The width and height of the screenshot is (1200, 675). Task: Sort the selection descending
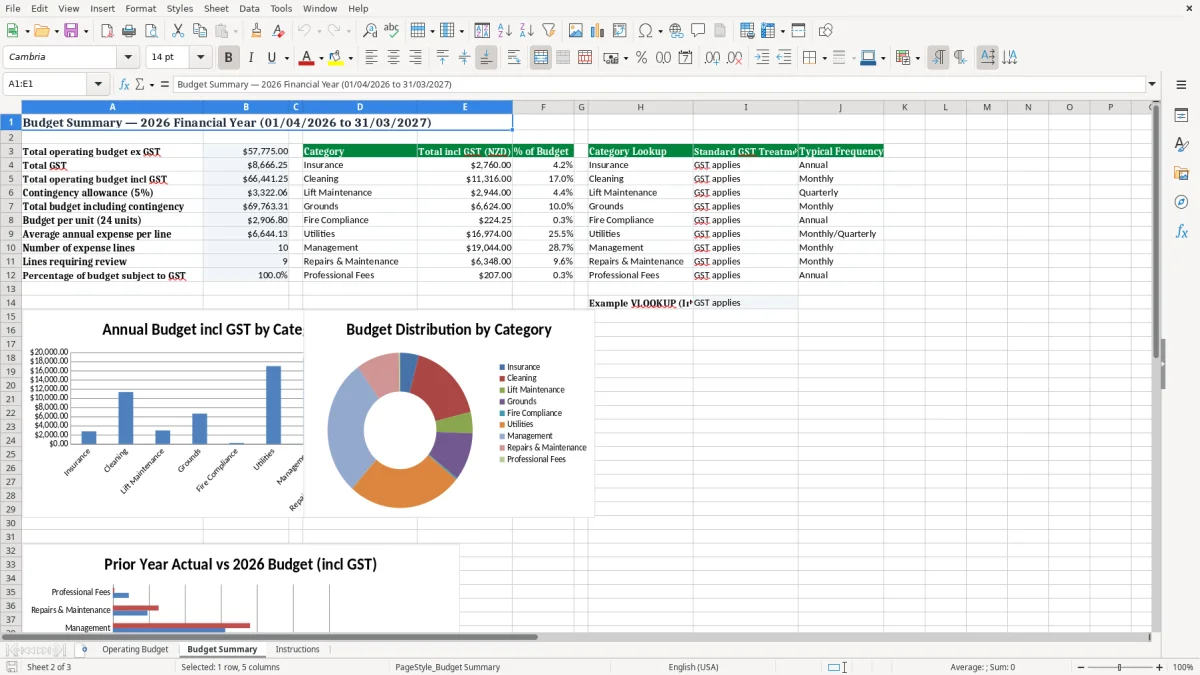click(526, 31)
